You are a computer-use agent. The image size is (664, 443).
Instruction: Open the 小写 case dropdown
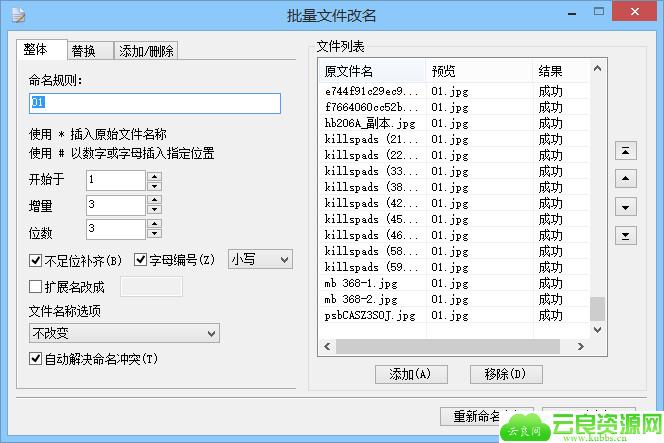point(260,259)
